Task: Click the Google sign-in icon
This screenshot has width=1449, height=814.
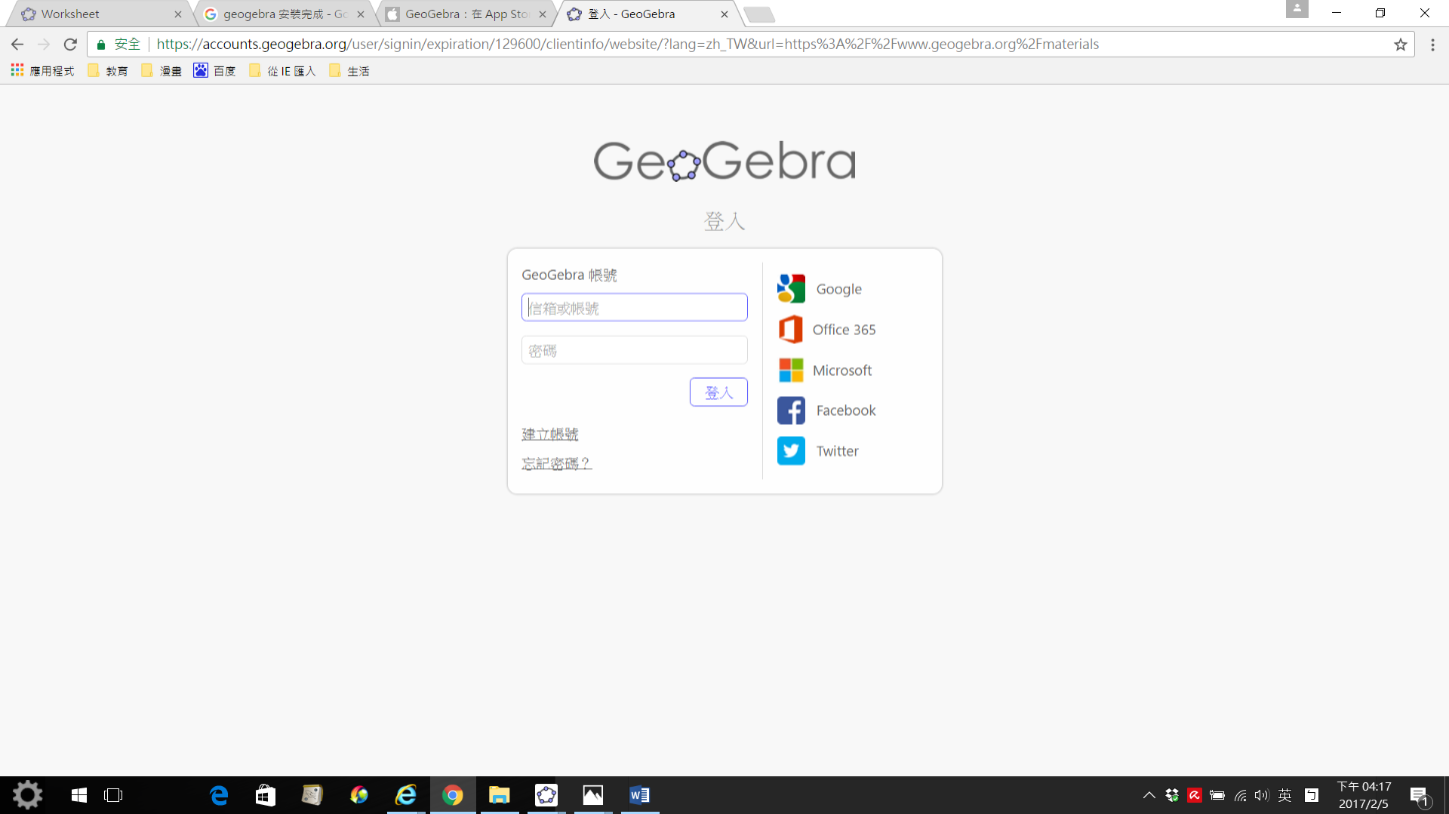Action: 791,288
